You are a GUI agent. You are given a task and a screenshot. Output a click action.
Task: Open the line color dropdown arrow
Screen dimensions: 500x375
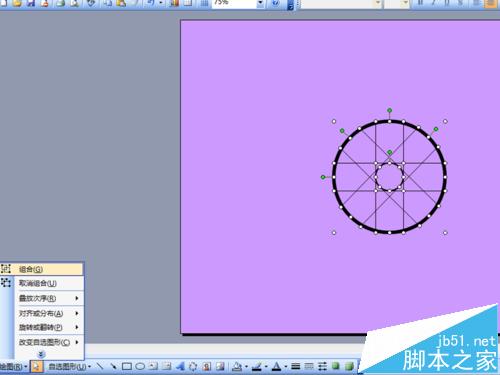pos(266,367)
